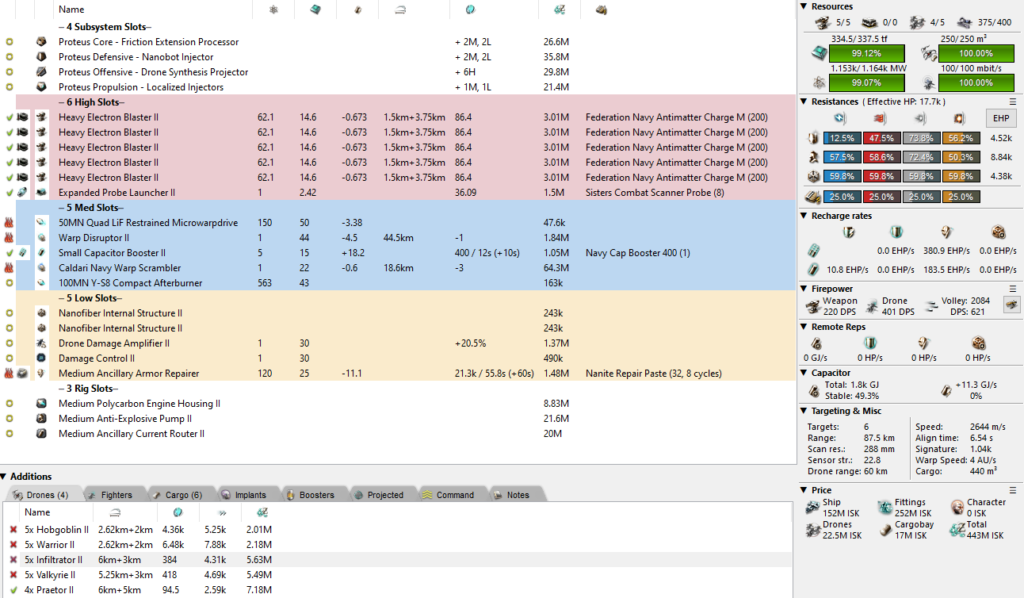Viewport: 1024px width, 598px height.
Task: Open the Implants tab
Action: 243,495
